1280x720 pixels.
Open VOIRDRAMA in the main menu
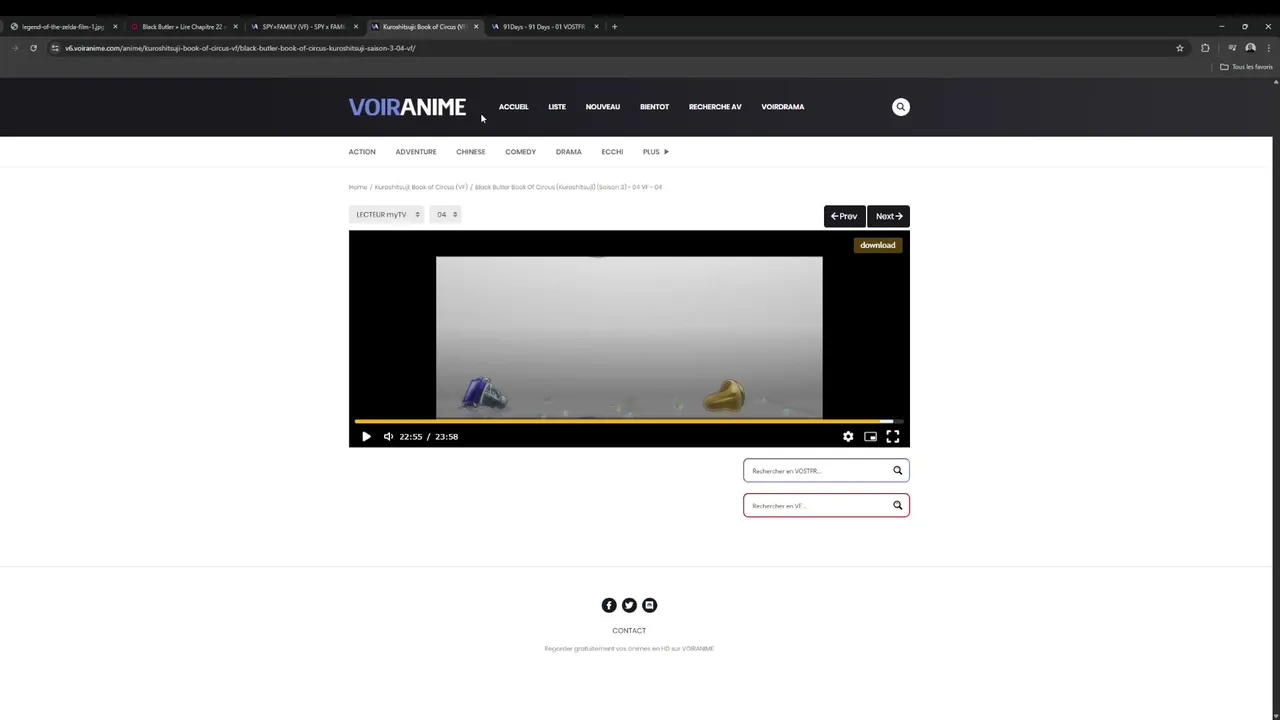pyautogui.click(x=782, y=107)
